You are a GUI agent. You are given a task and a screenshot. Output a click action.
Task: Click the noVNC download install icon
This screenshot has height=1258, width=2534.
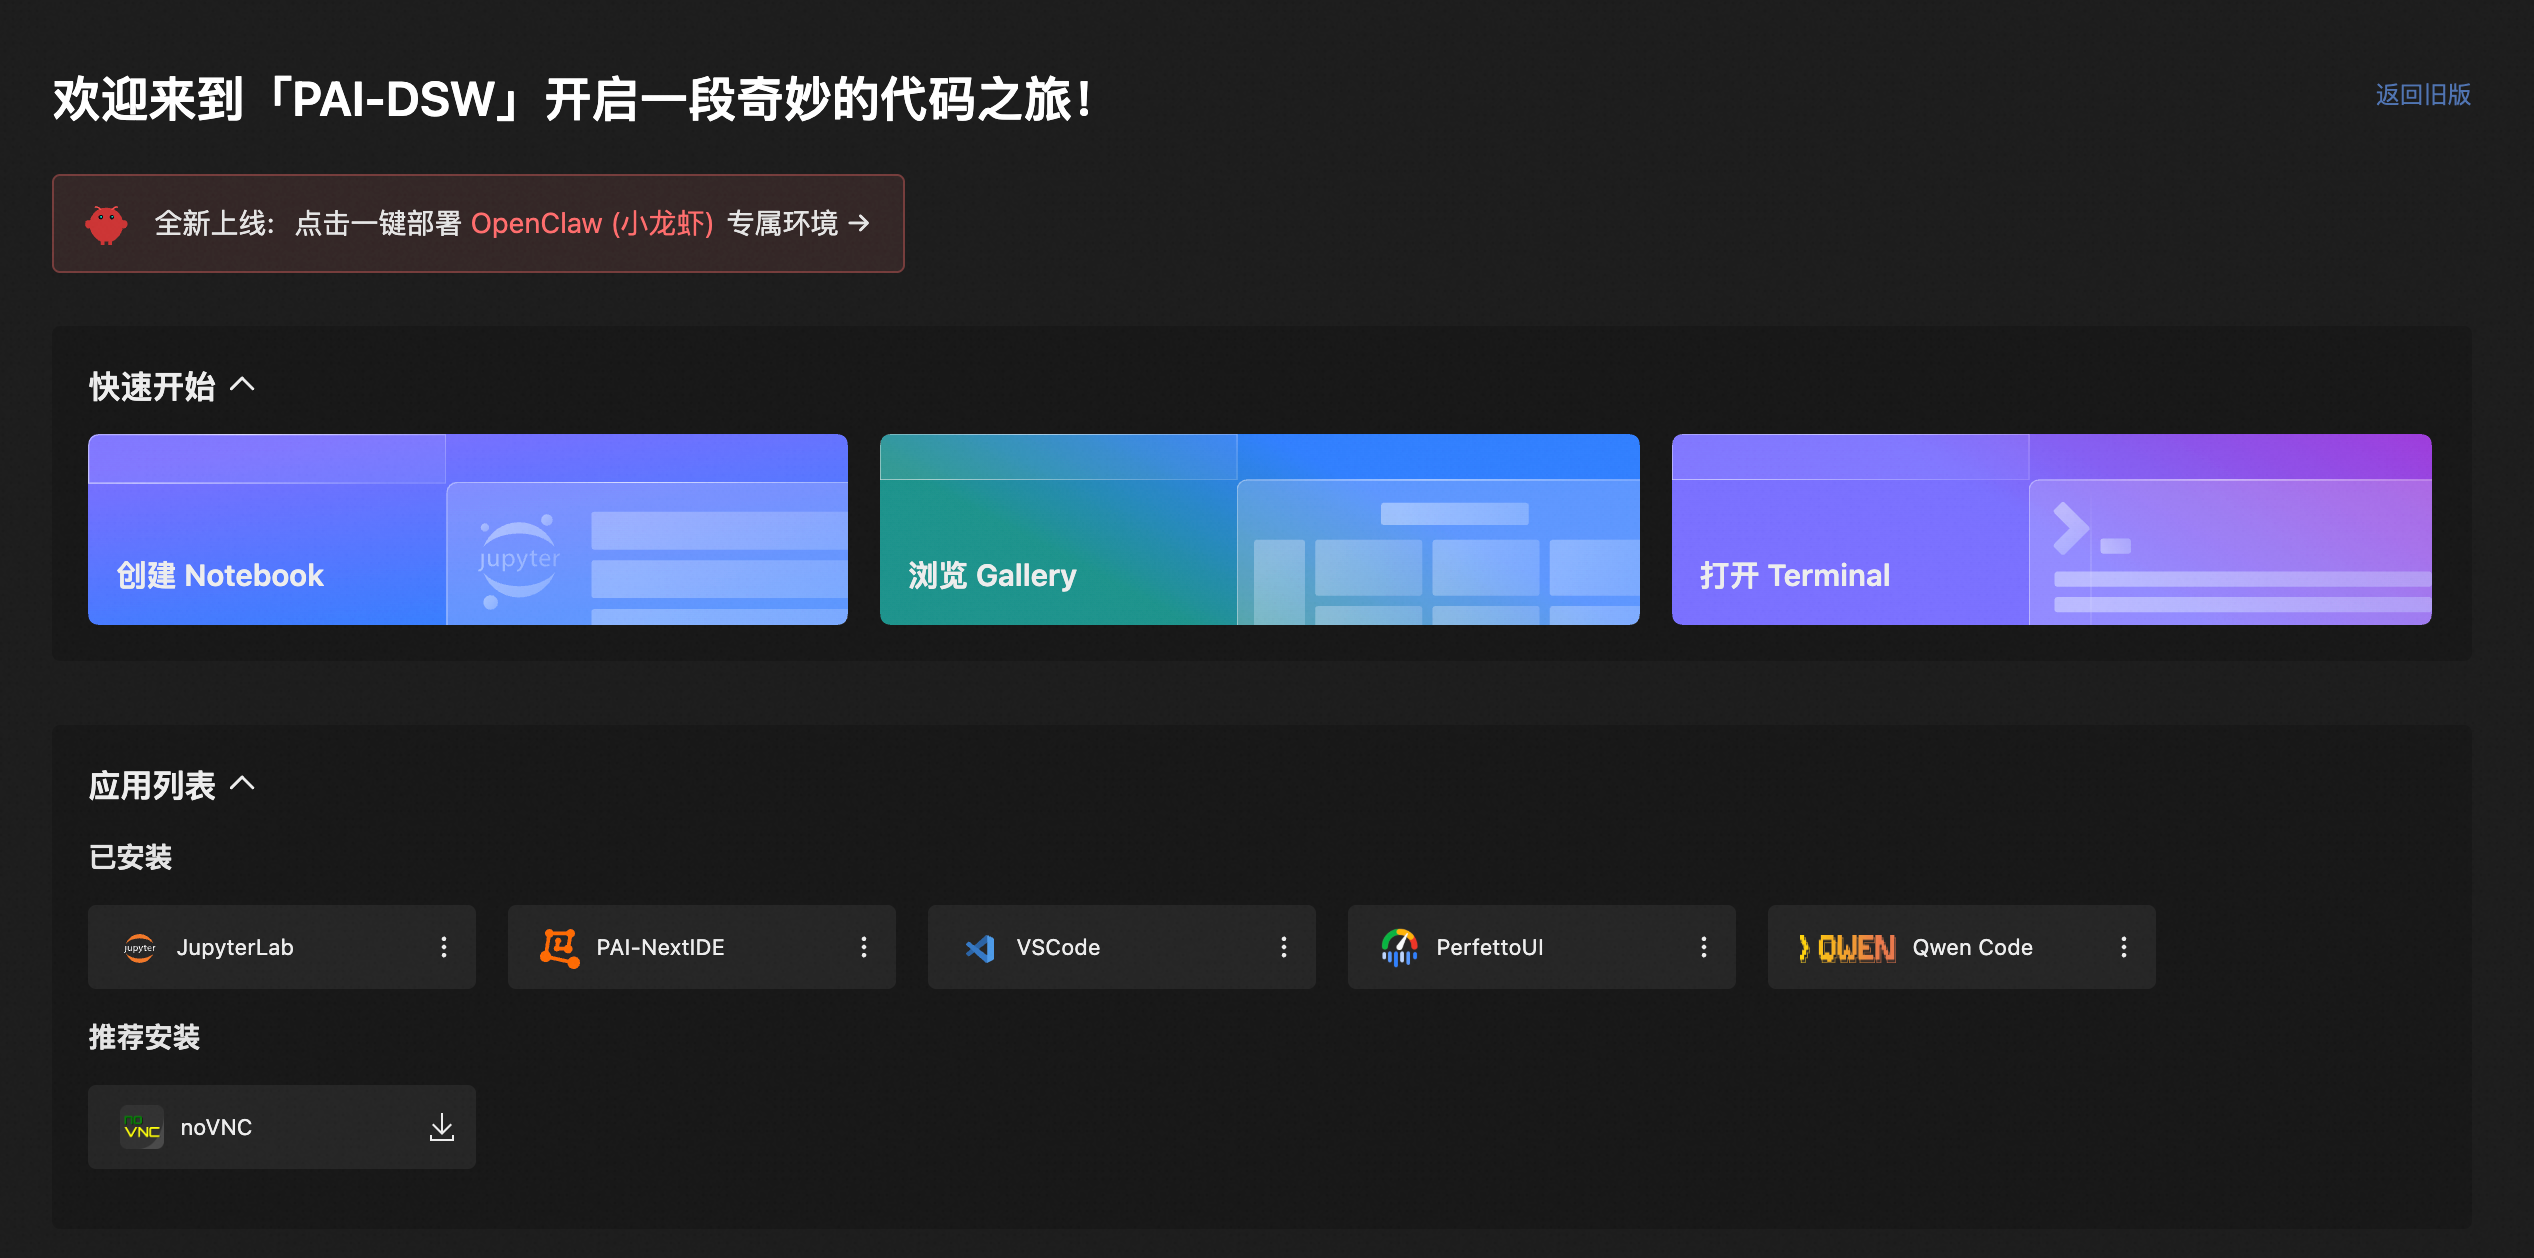click(x=441, y=1127)
